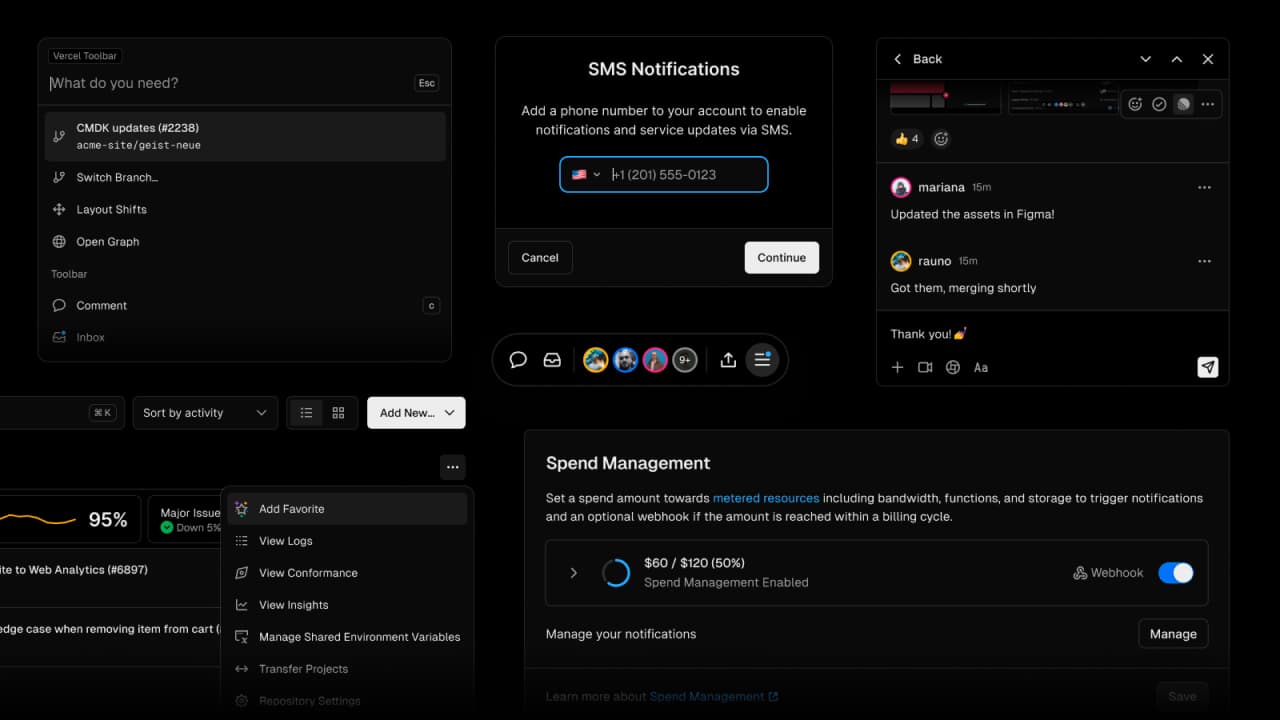Switch to list view layout

306,413
